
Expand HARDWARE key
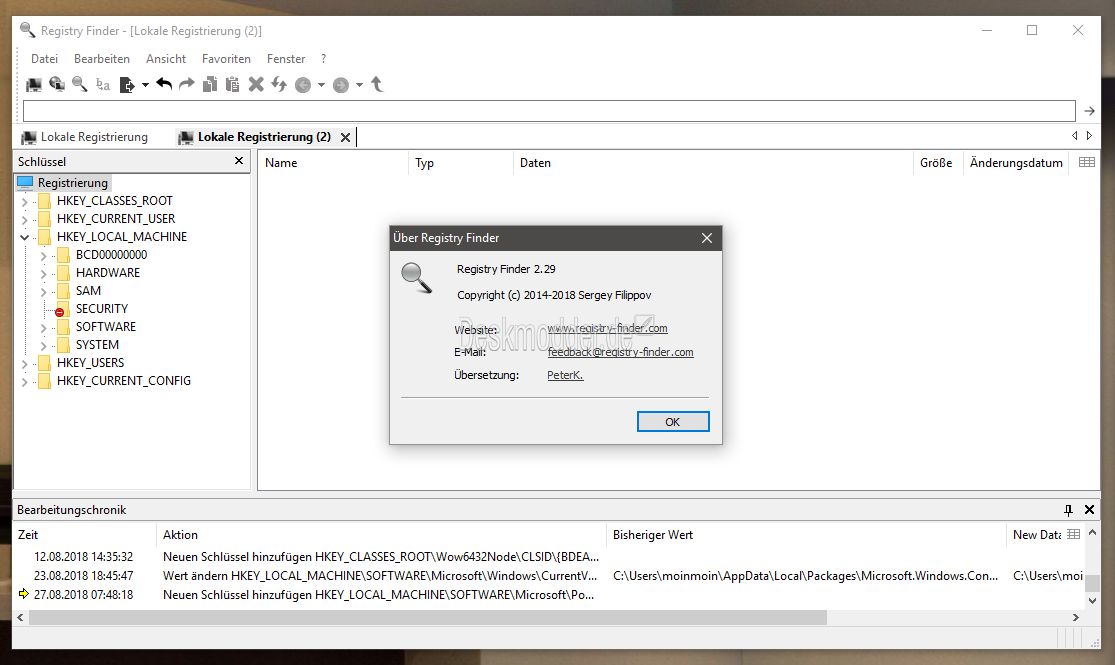(43, 274)
